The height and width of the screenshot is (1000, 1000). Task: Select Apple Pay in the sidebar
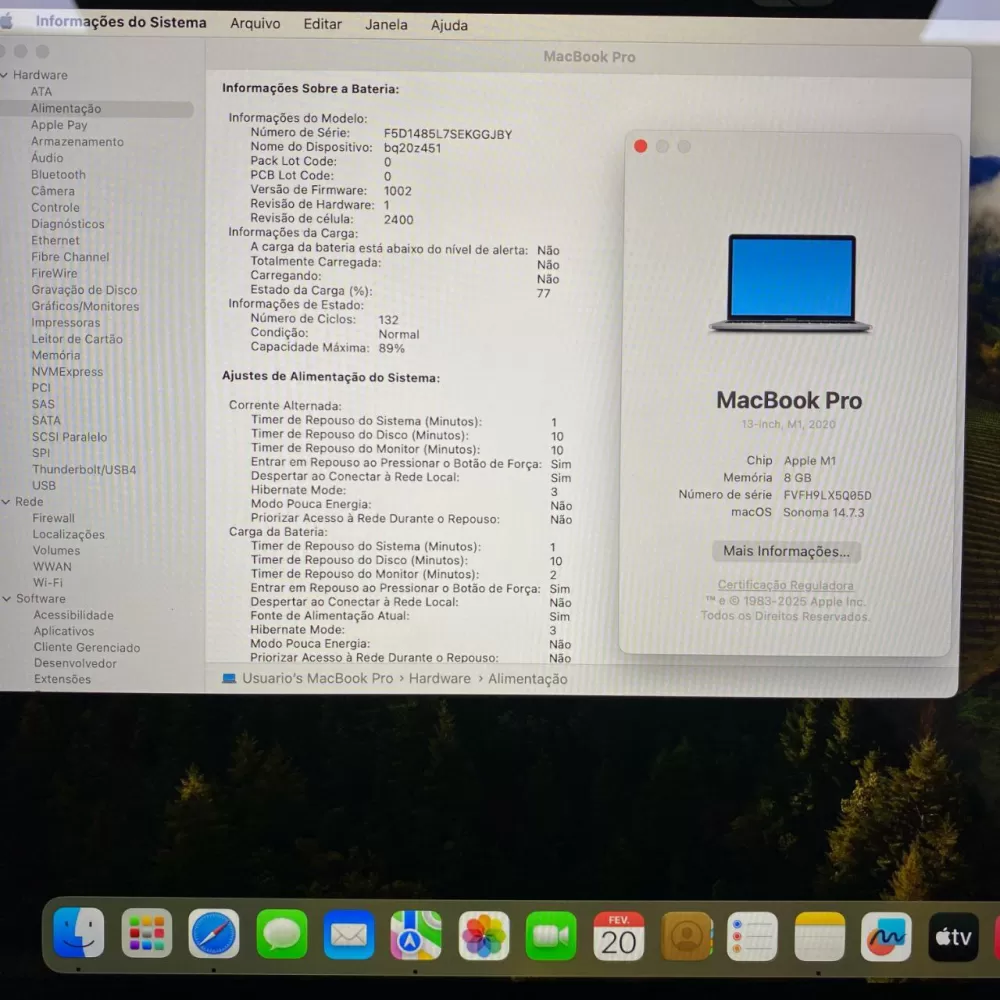point(59,125)
